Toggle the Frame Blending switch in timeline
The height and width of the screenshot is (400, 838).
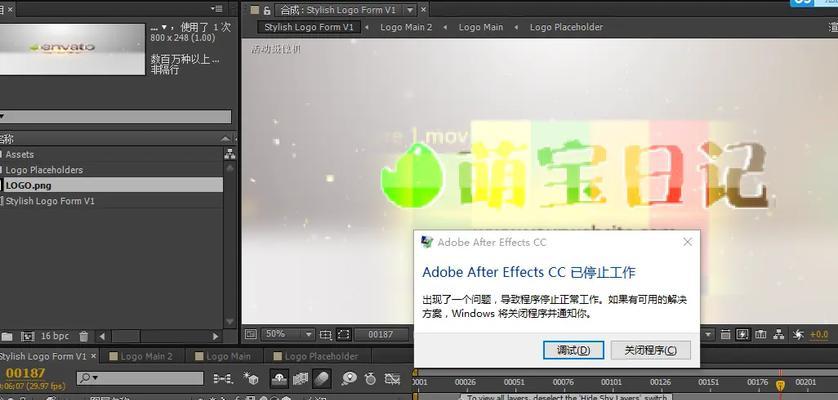[300, 379]
